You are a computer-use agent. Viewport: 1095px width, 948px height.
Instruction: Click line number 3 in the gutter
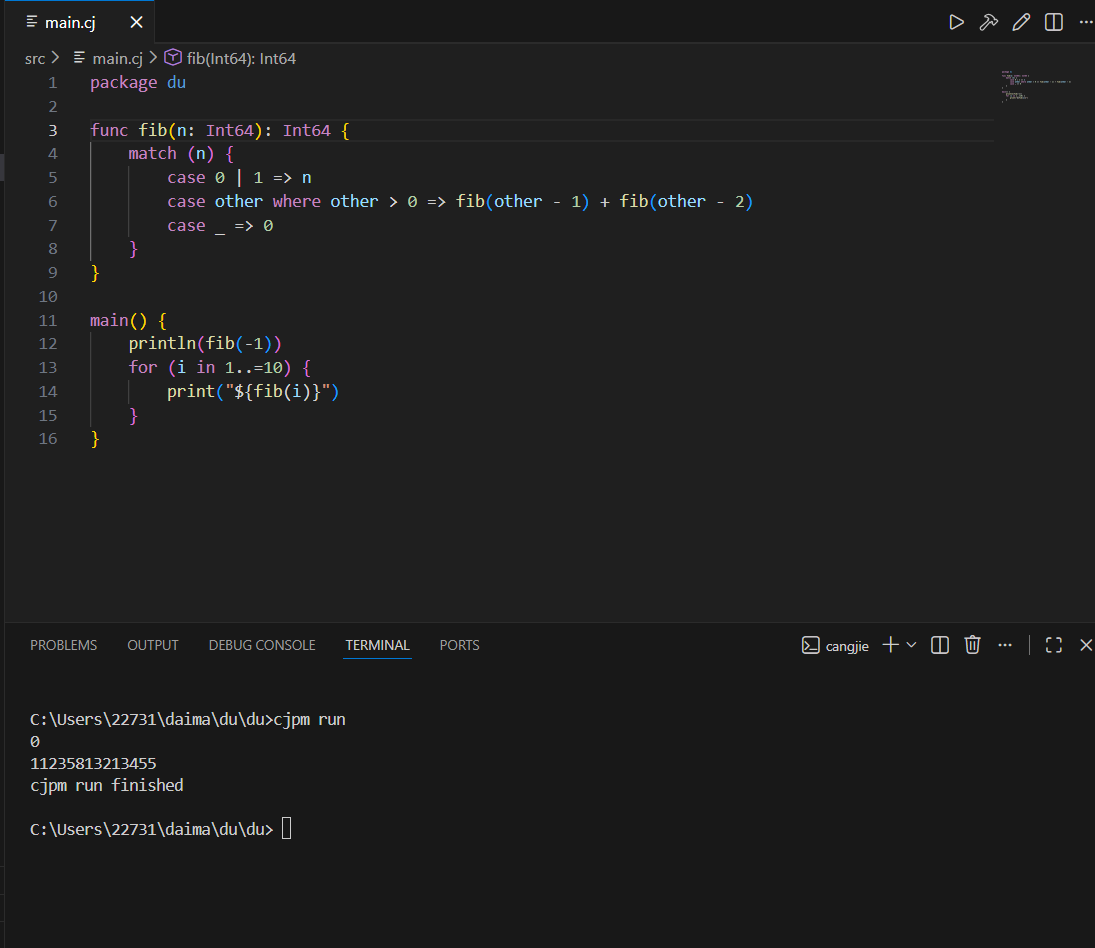point(53,131)
